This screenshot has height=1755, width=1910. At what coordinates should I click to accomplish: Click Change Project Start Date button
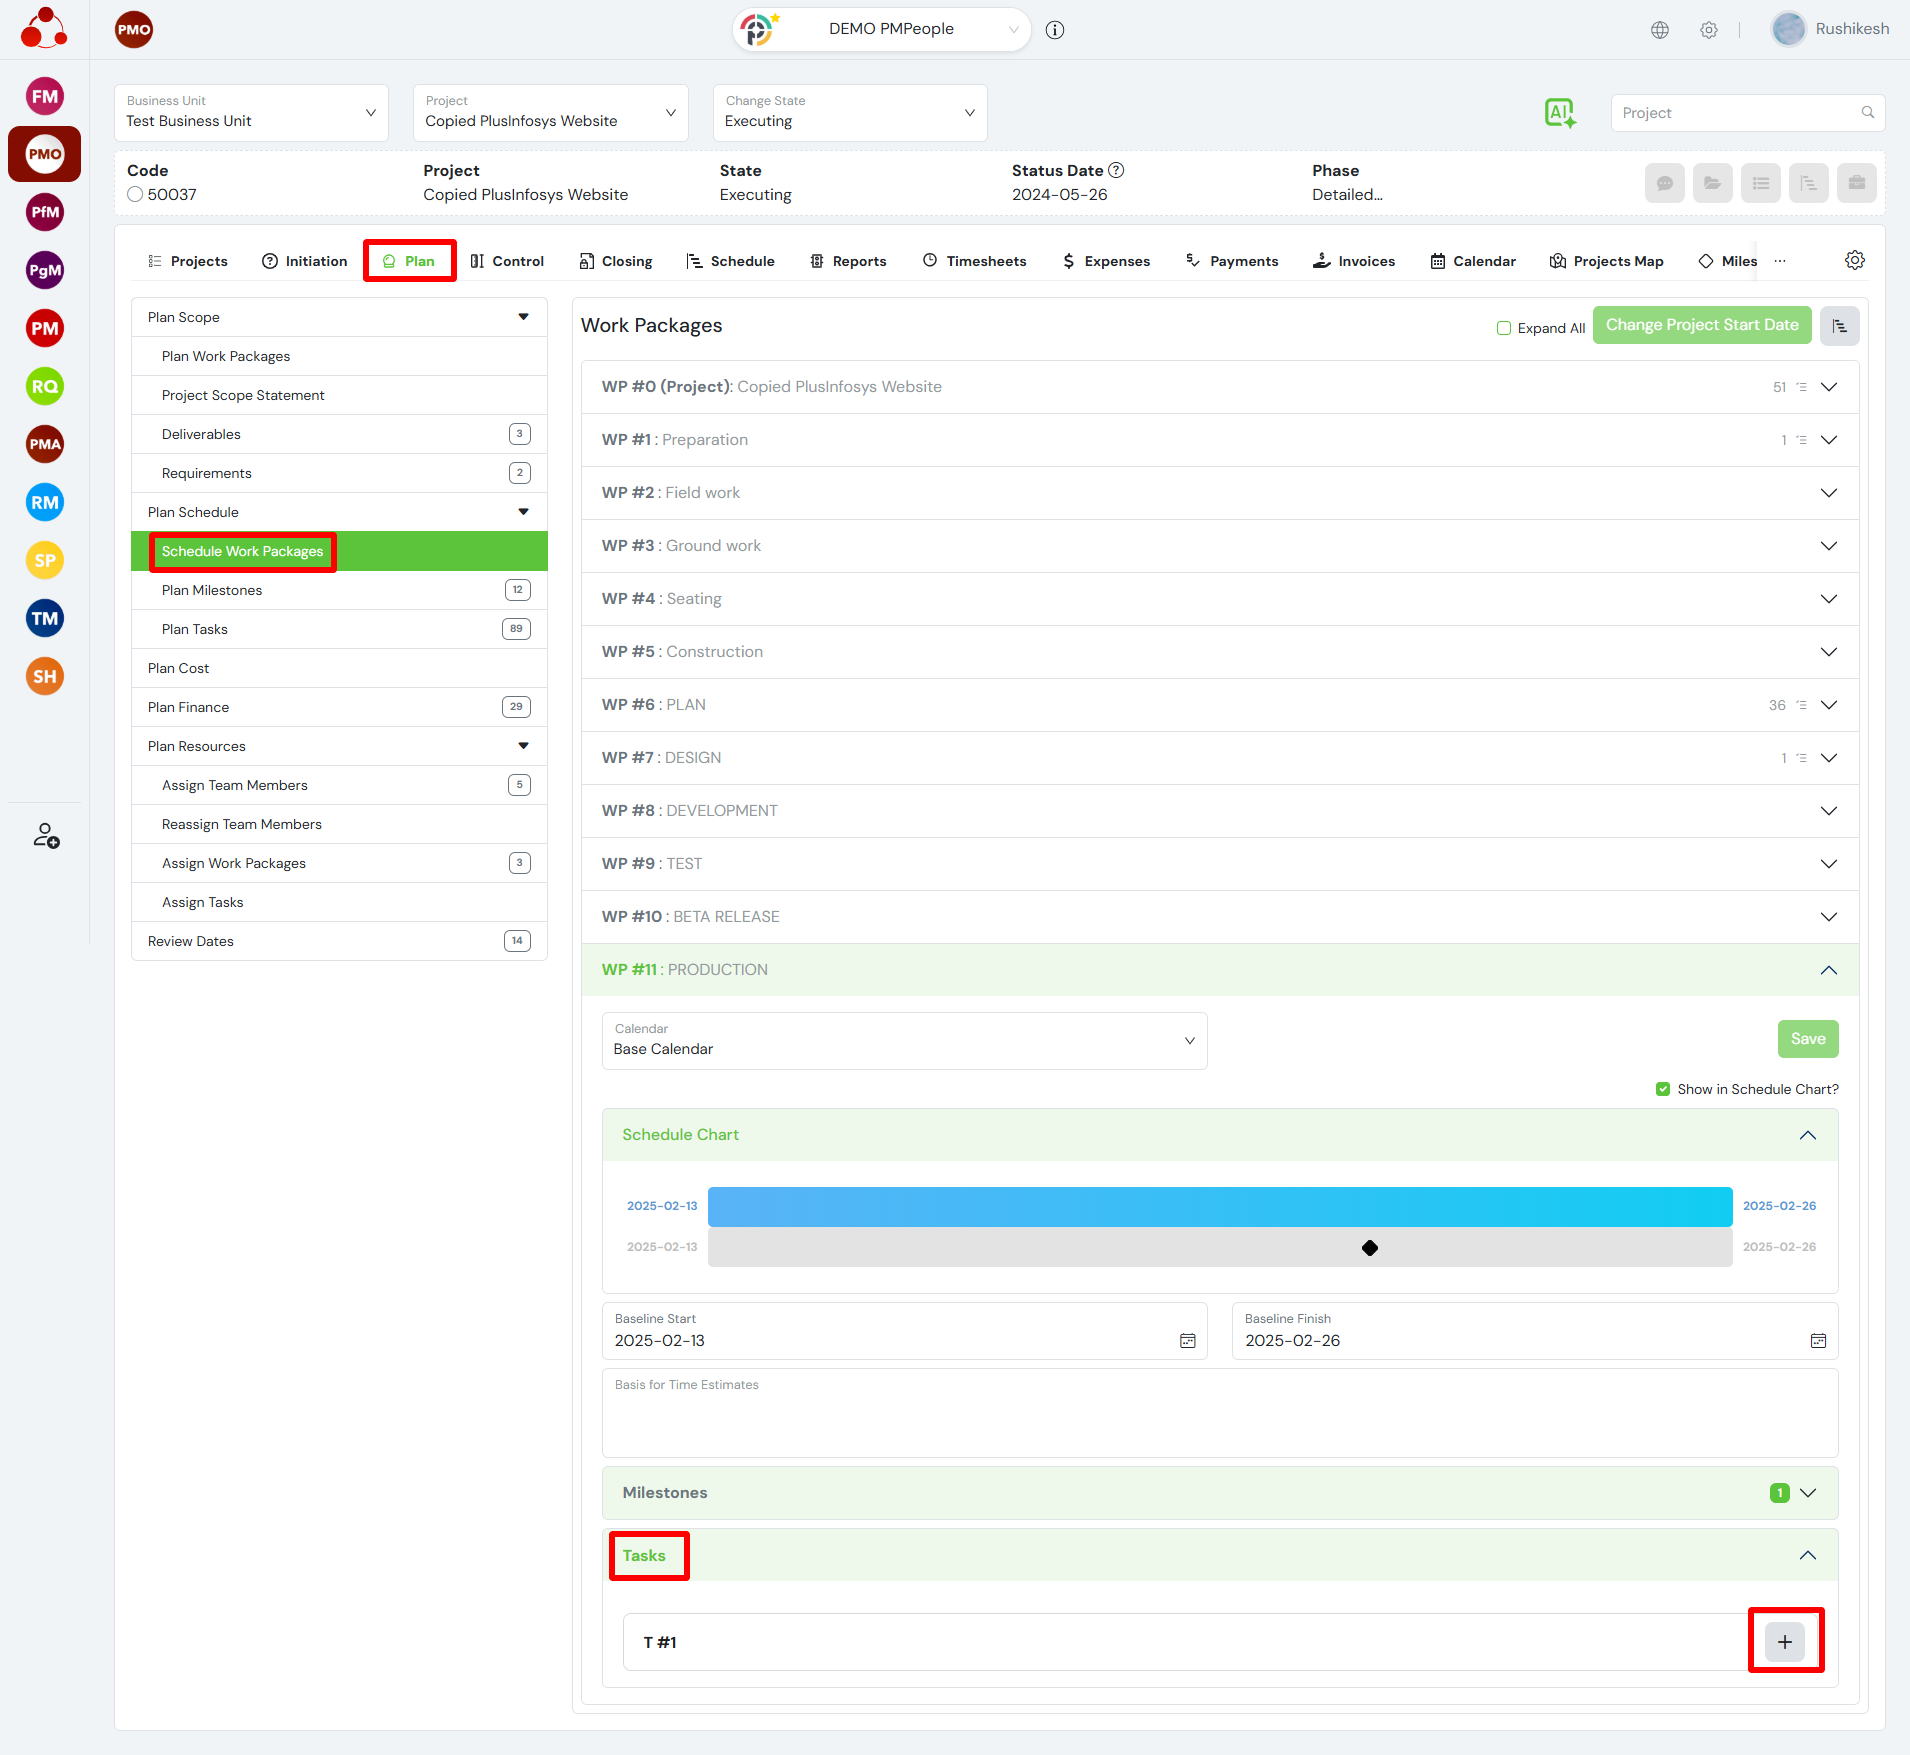point(1701,325)
